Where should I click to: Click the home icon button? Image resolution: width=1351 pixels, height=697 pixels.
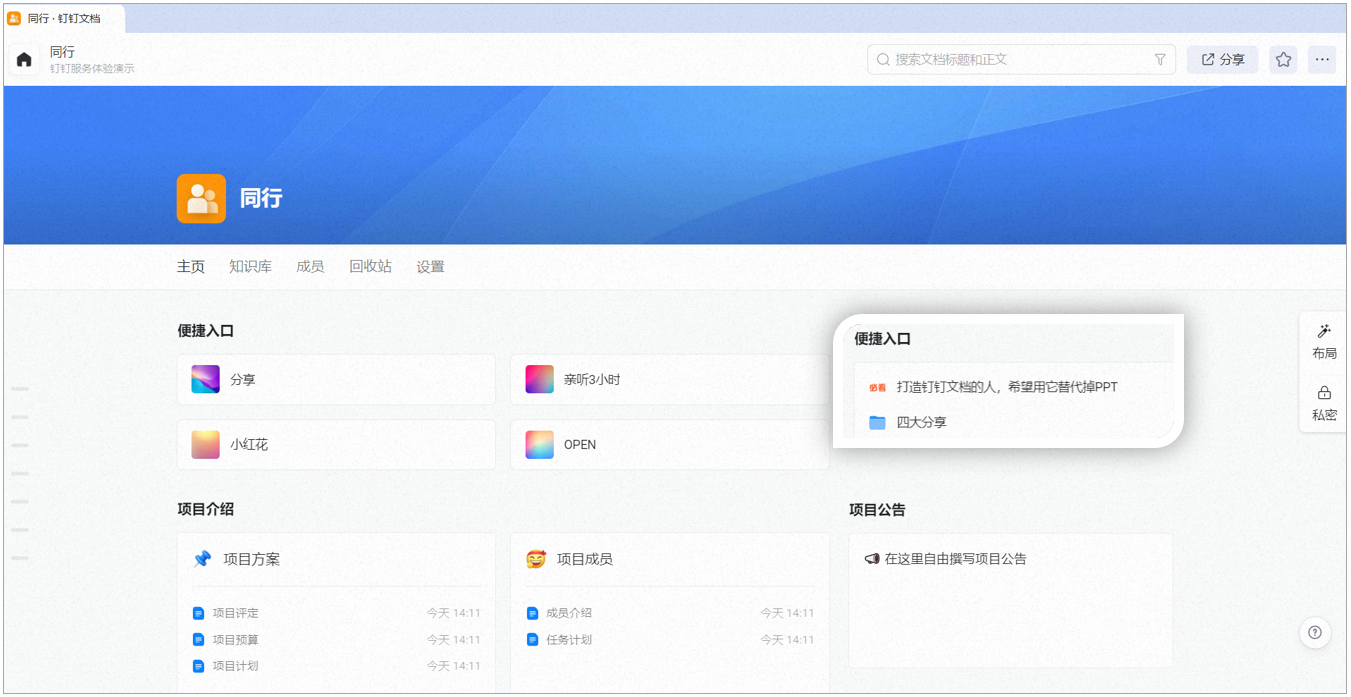point(24,59)
